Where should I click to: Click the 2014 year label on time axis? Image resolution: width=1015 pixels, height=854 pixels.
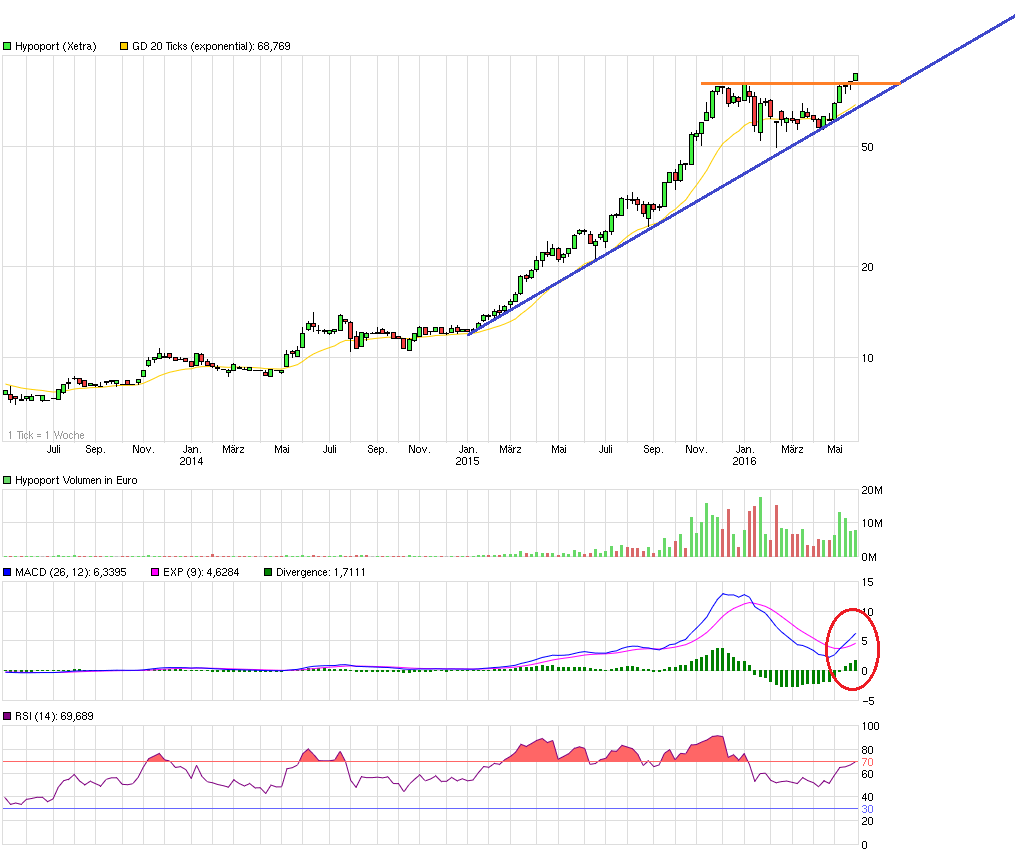pyautogui.click(x=191, y=461)
